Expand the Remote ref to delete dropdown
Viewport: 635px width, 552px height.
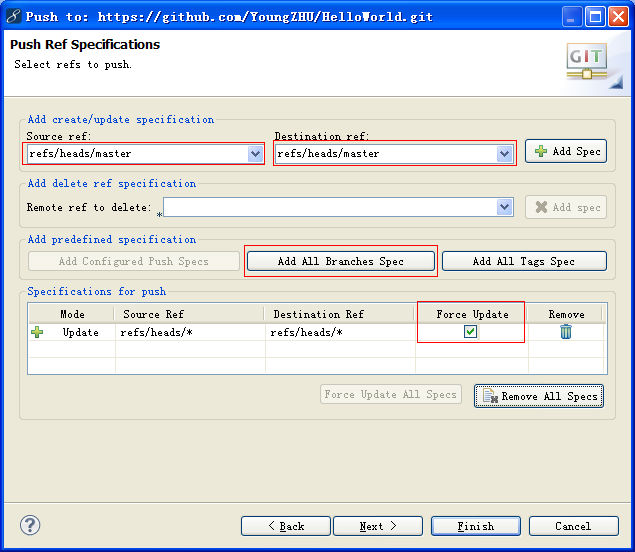pos(504,207)
